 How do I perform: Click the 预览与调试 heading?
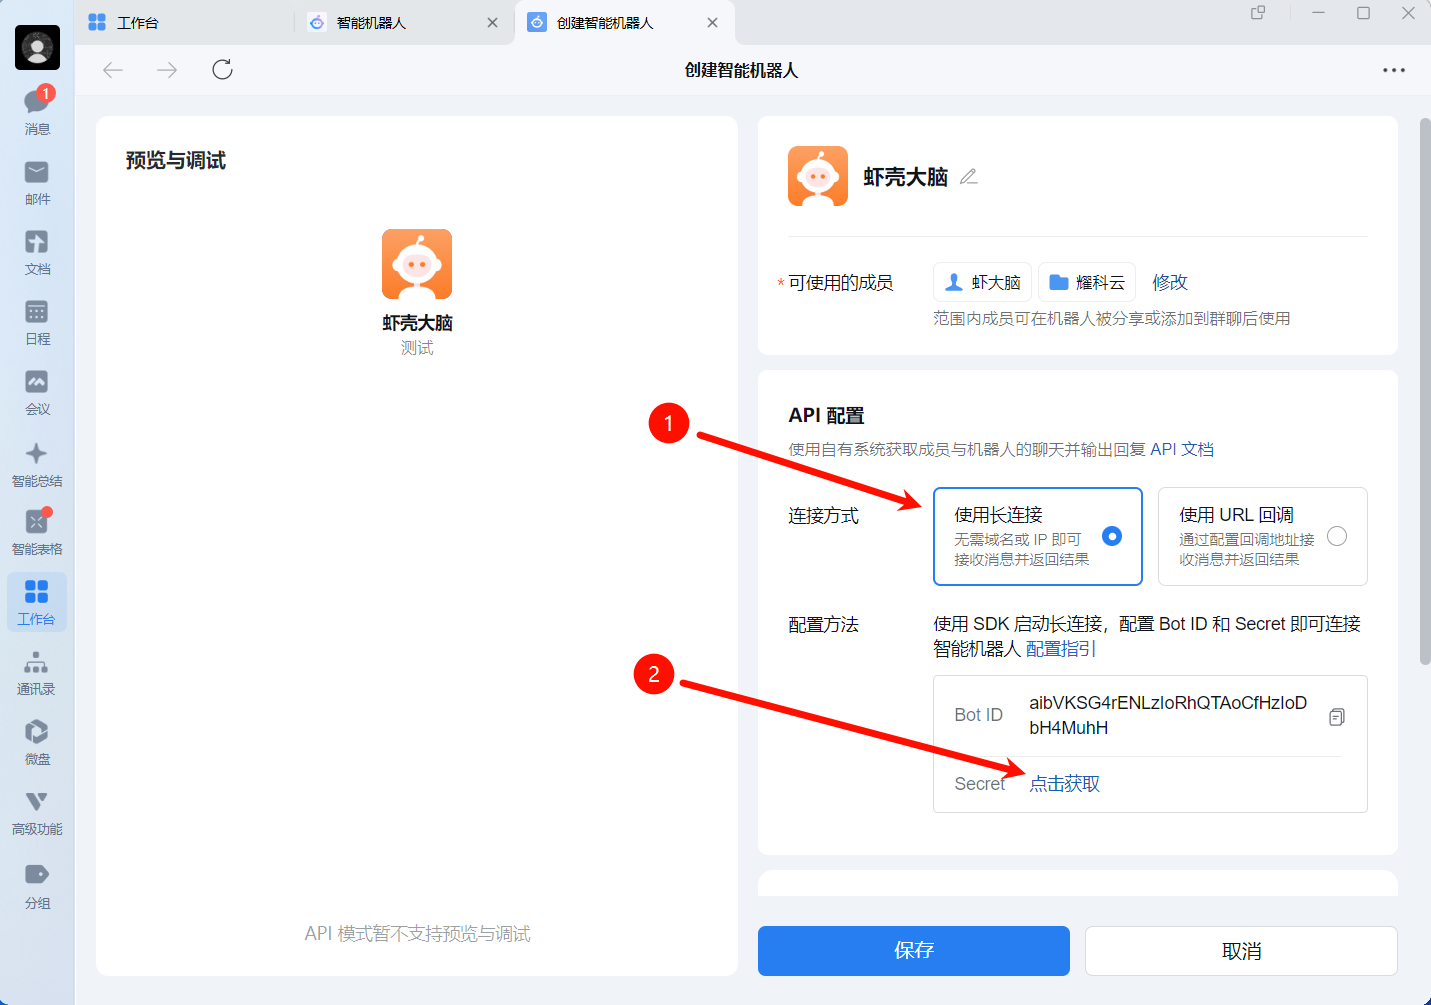click(176, 160)
